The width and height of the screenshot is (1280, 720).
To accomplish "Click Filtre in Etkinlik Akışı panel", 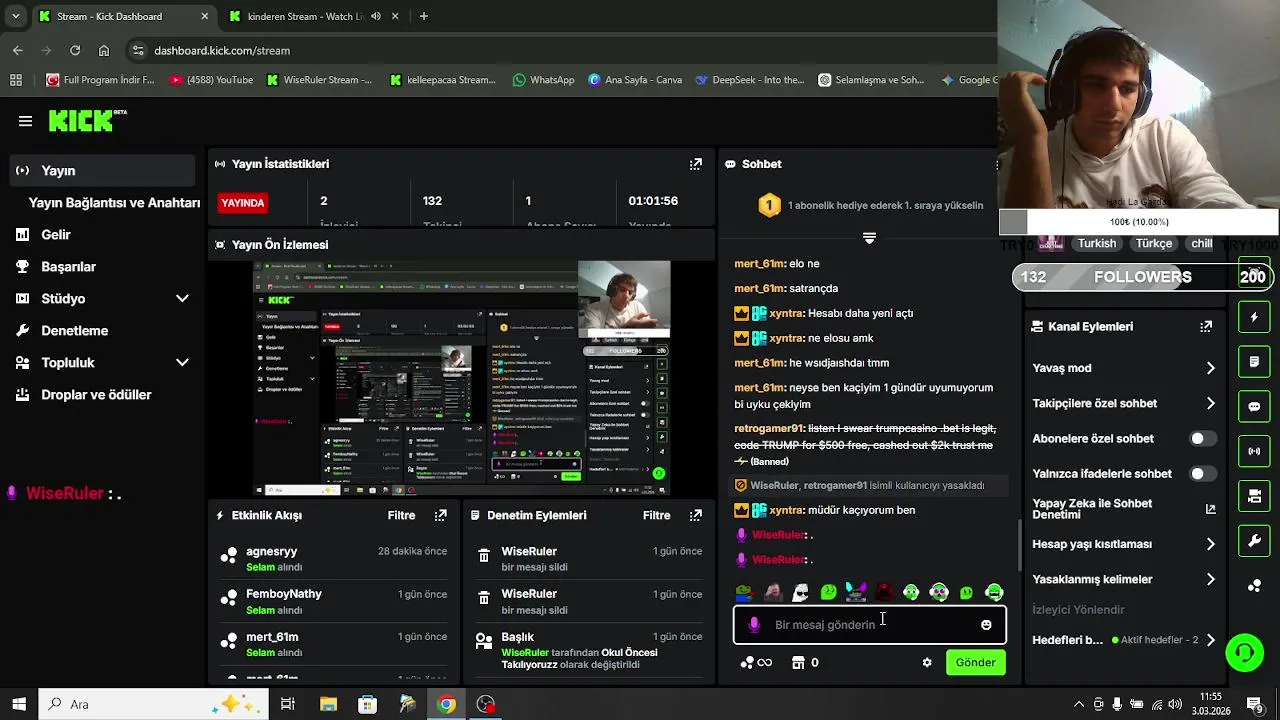I will point(401,515).
